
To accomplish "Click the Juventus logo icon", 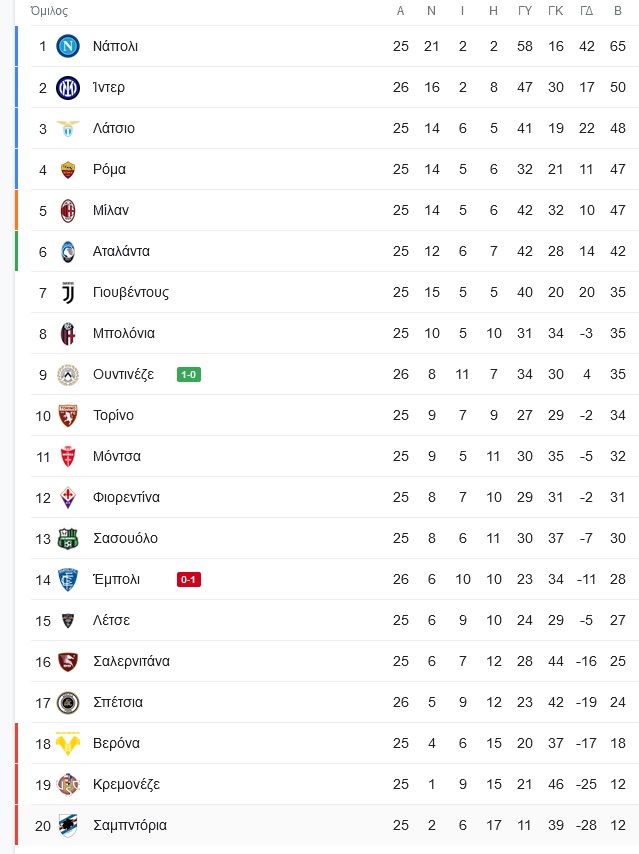I will click(x=68, y=292).
